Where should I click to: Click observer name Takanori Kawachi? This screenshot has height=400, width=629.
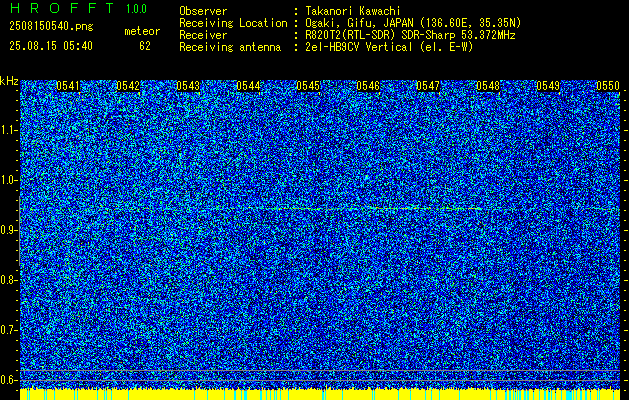353,11
